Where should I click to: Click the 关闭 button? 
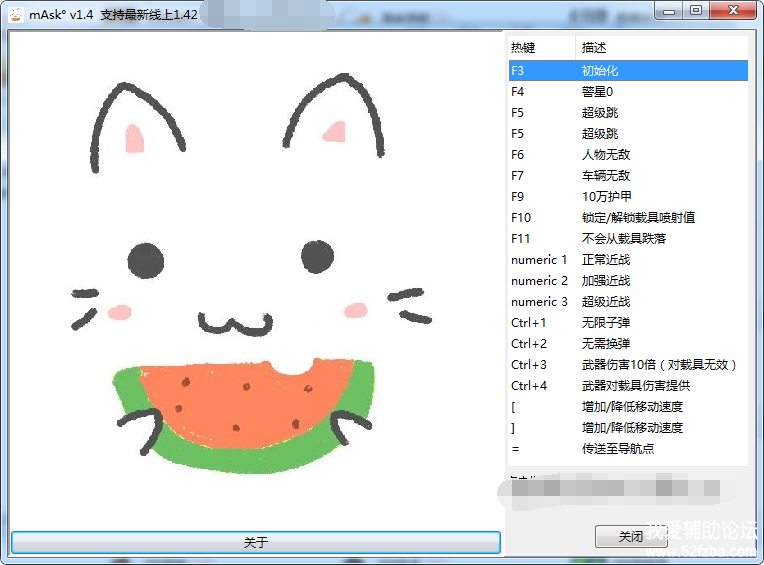[x=631, y=536]
